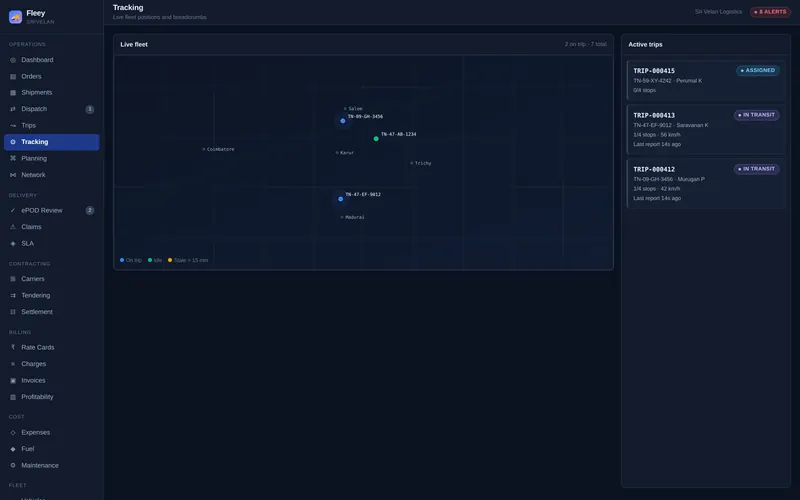Click the Karur city label on map

pyautogui.click(x=347, y=153)
